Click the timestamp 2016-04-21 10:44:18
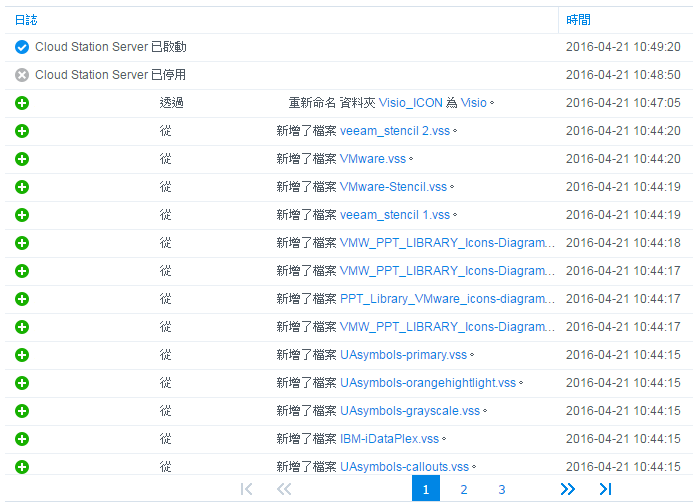 point(623,243)
